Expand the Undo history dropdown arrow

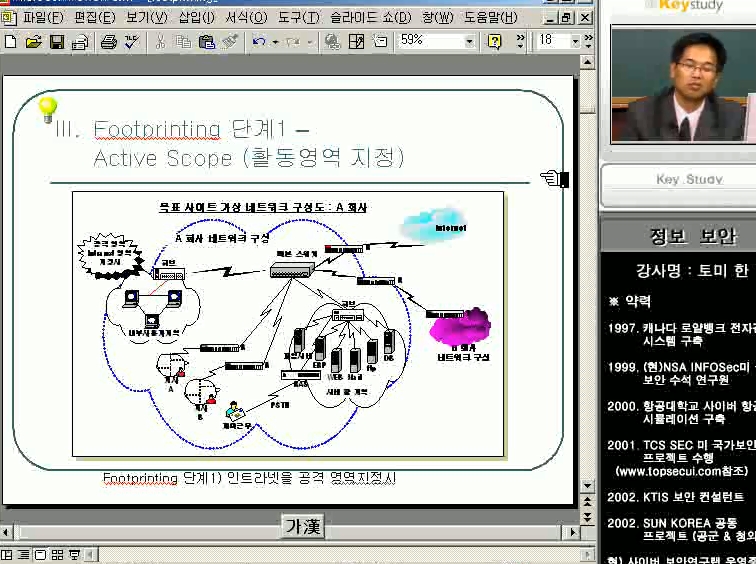point(273,42)
